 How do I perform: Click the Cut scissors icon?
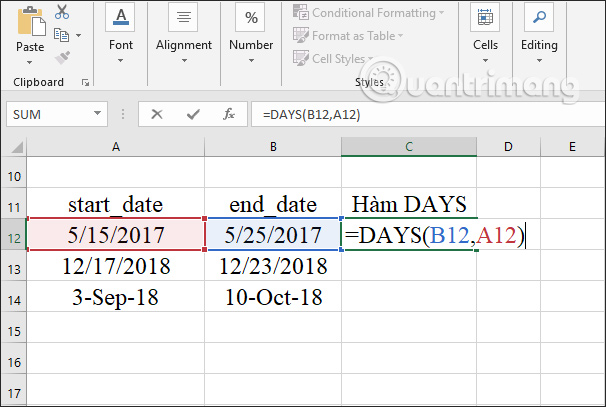(x=62, y=12)
